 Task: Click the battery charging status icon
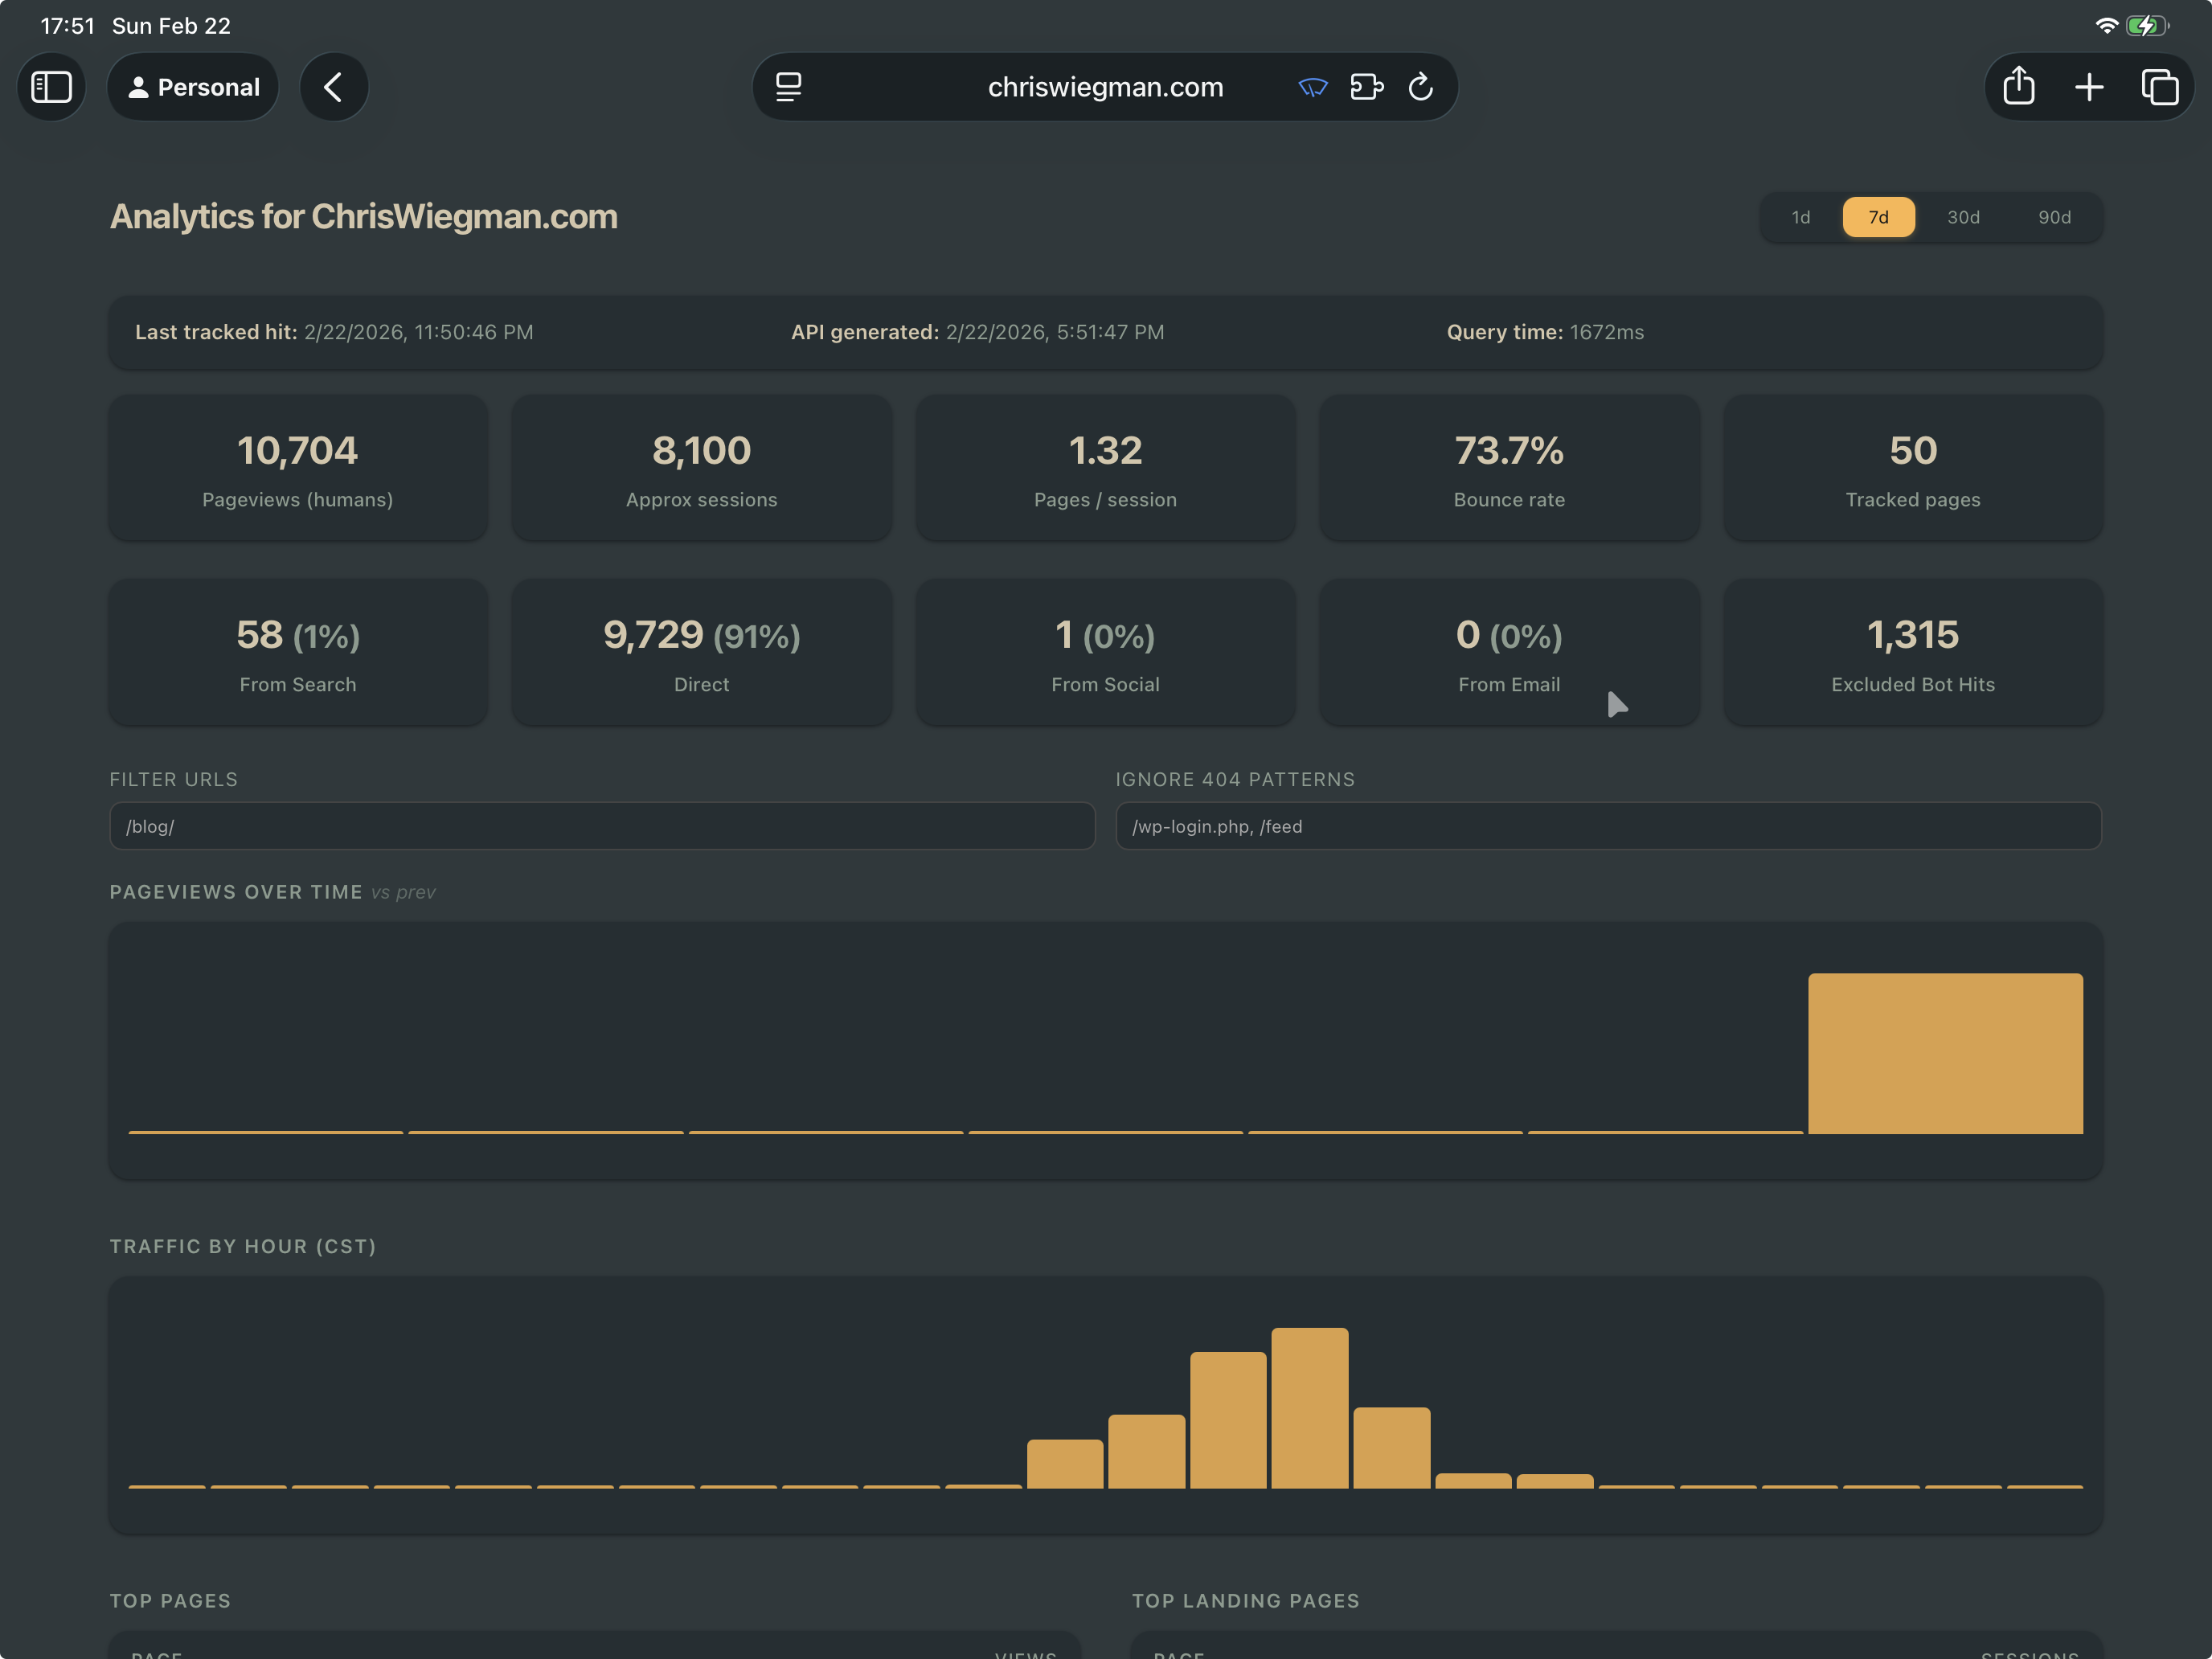(x=2147, y=26)
